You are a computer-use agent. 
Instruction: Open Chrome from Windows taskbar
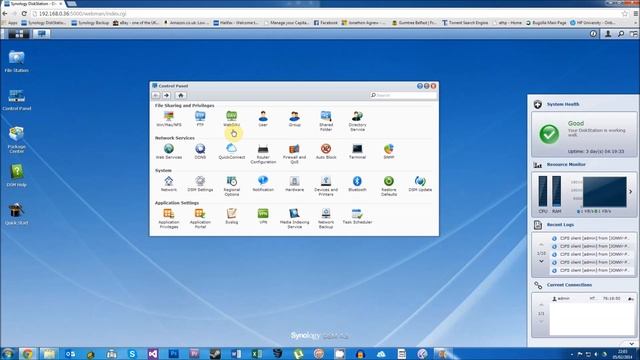pyautogui.click(x=27, y=353)
